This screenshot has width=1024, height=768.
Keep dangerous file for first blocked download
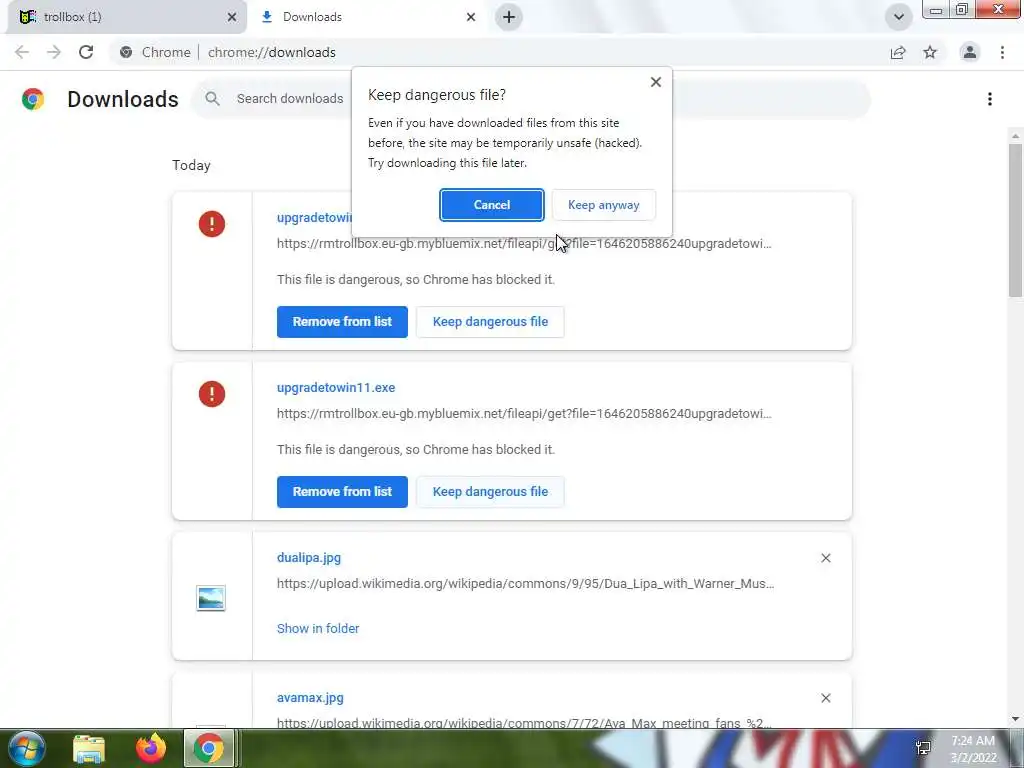tap(490, 322)
